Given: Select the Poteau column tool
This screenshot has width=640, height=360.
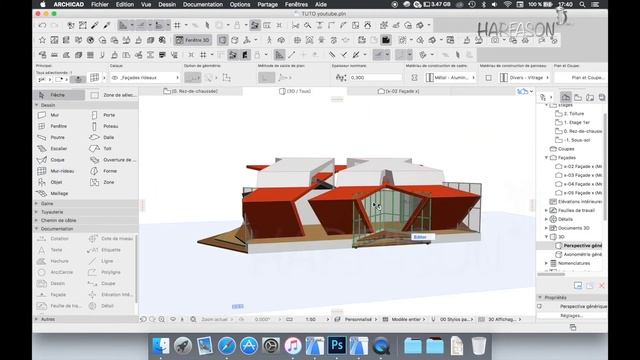Looking at the screenshot, I should (112, 126).
